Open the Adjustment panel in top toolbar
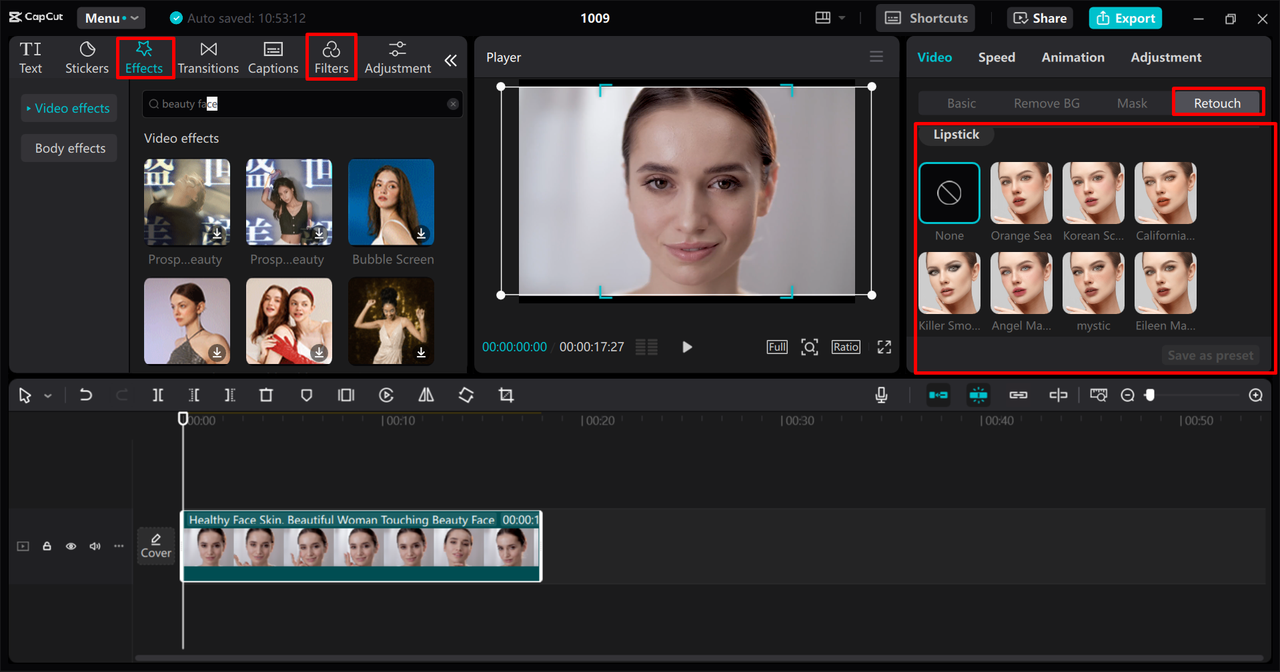 (398, 58)
